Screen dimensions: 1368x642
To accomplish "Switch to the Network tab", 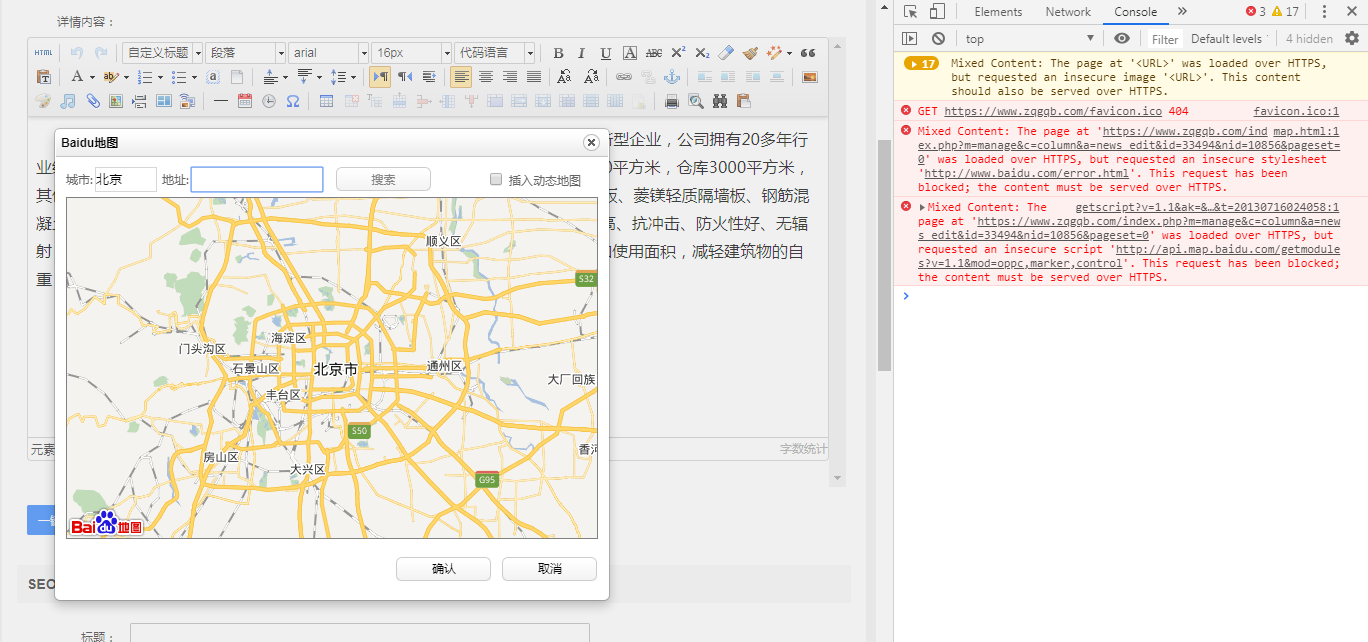I will click(x=1068, y=12).
